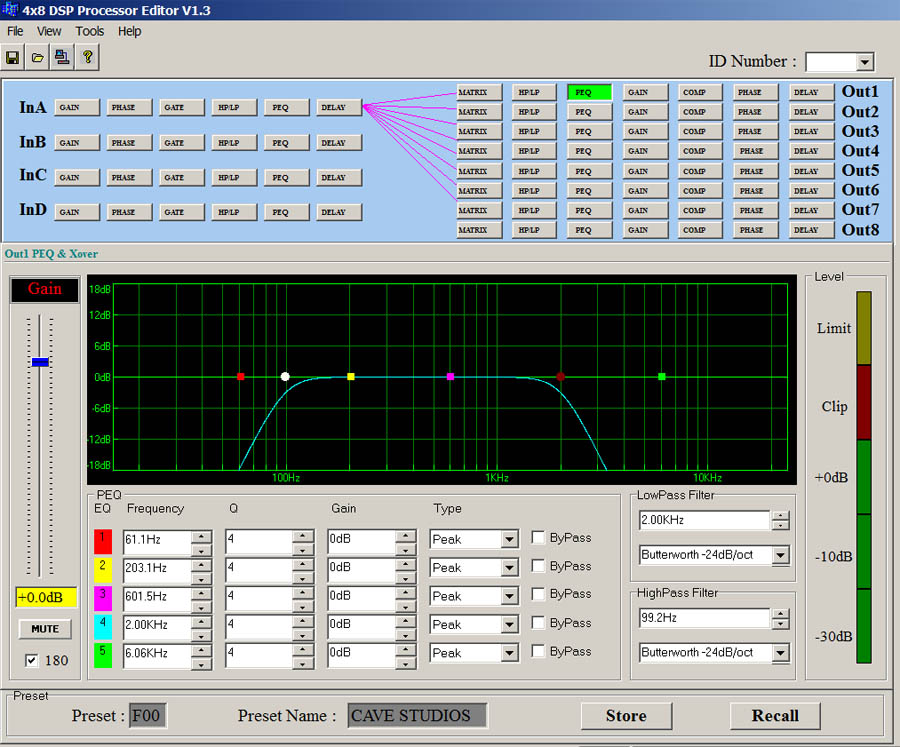Open the File menu
Image resolution: width=900 pixels, height=747 pixels.
point(15,31)
